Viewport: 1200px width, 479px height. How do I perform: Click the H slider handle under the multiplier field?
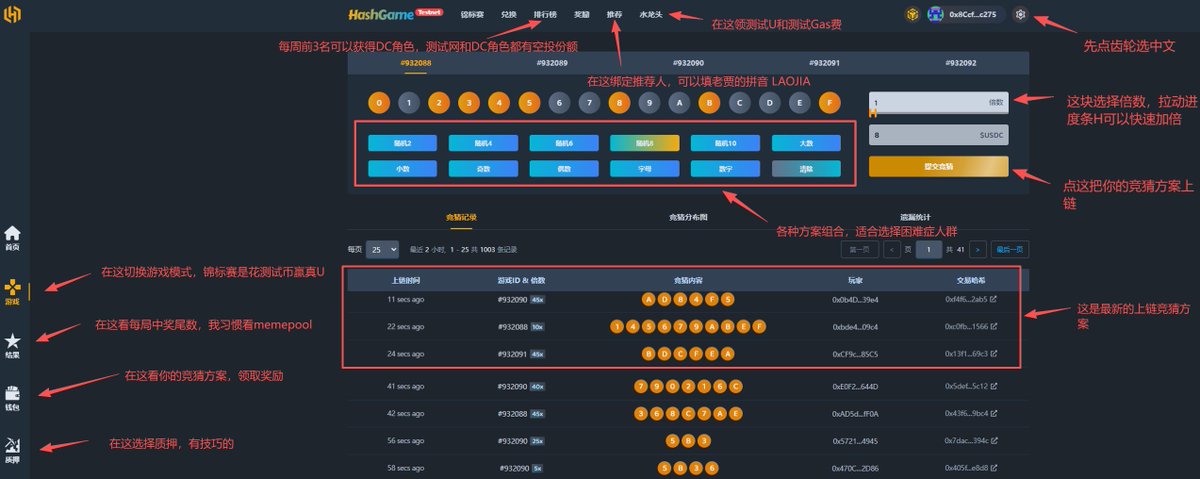(x=873, y=113)
